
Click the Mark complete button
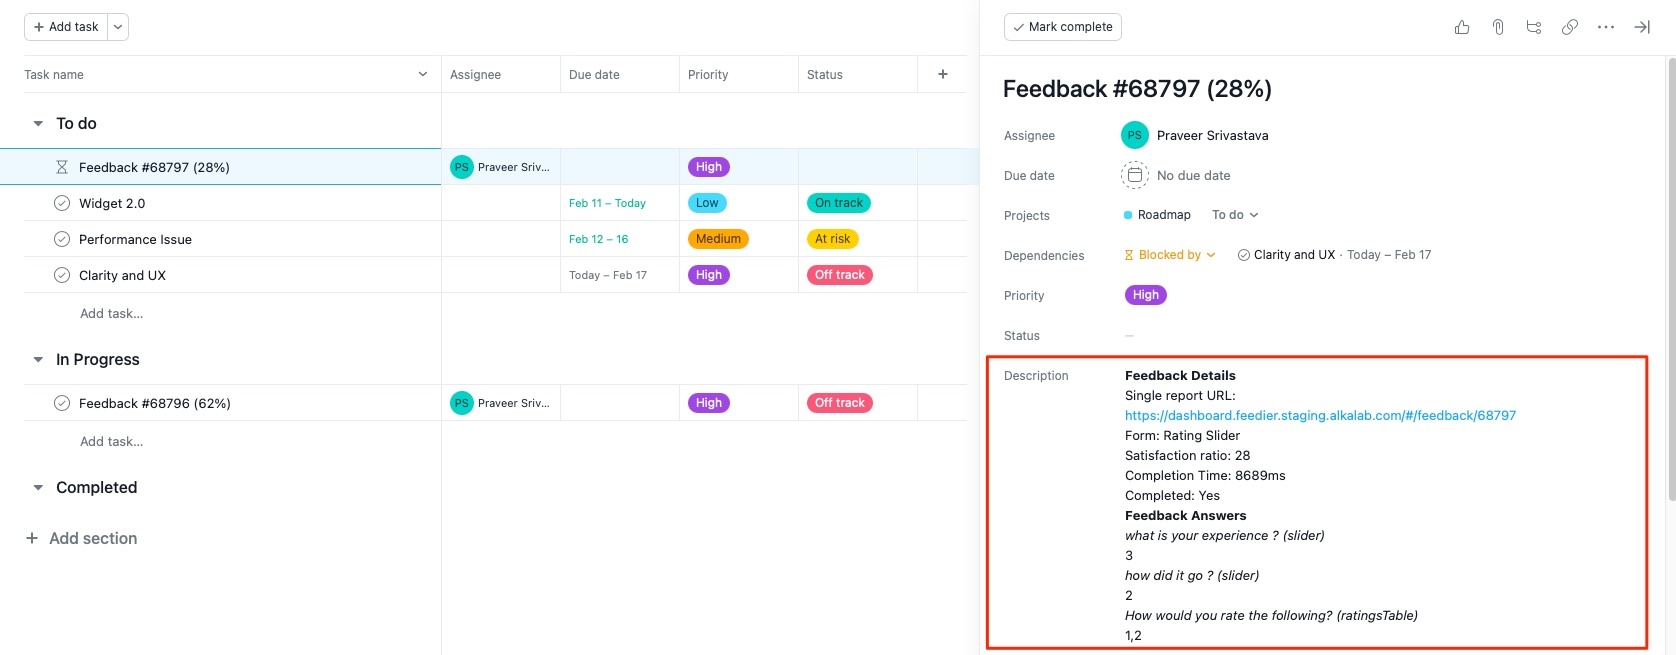(x=1063, y=27)
